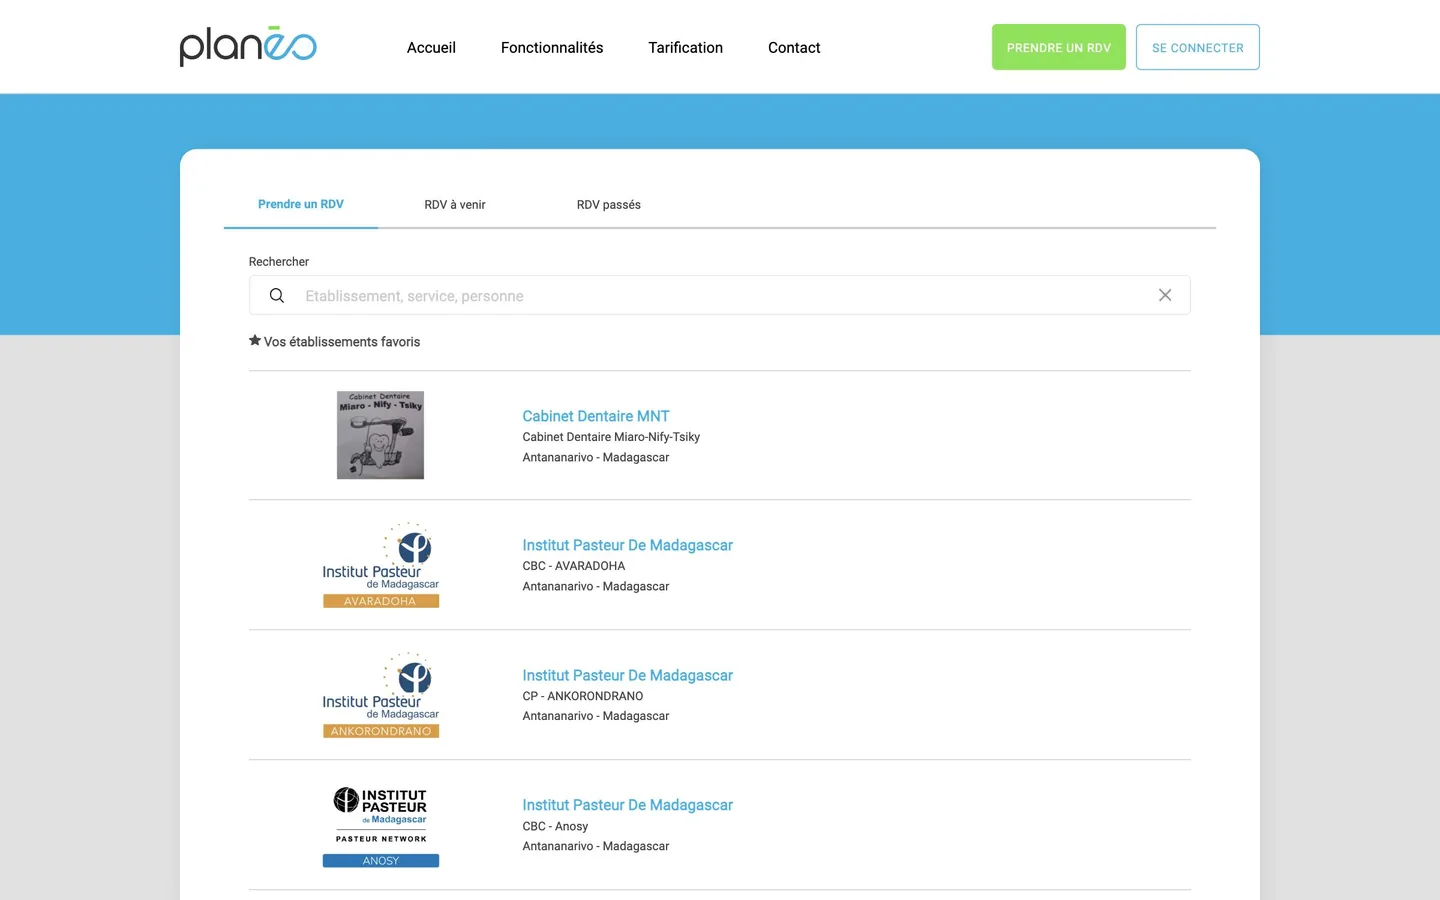Navigate to Contact page

click(794, 48)
